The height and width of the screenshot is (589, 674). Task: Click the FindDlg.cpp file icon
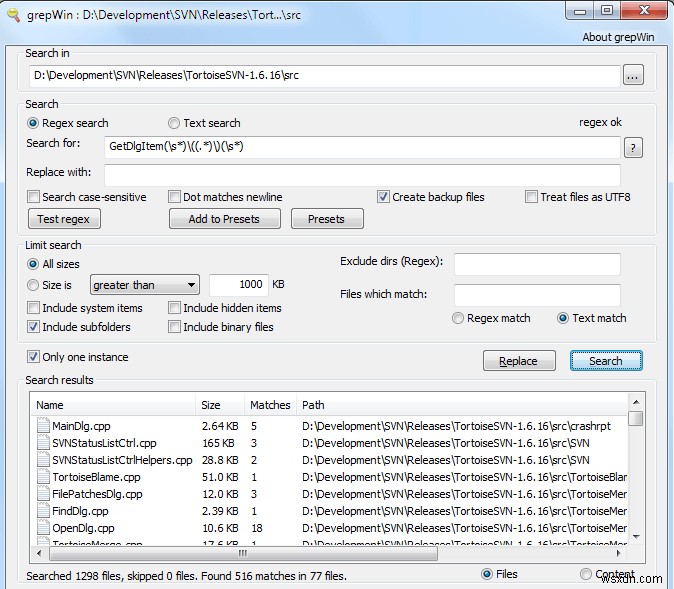(43, 511)
